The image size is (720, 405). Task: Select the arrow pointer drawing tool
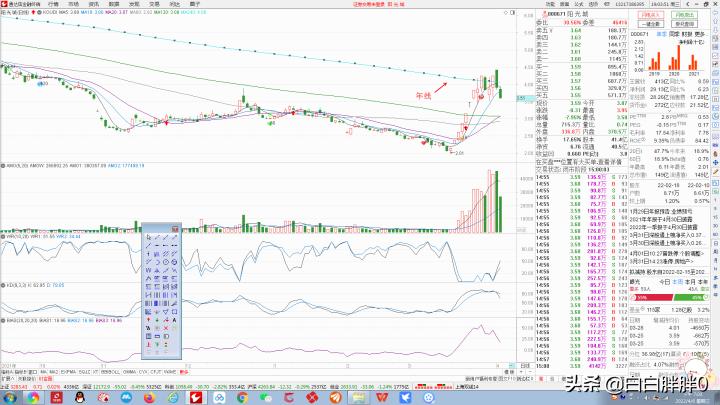click(x=149, y=237)
